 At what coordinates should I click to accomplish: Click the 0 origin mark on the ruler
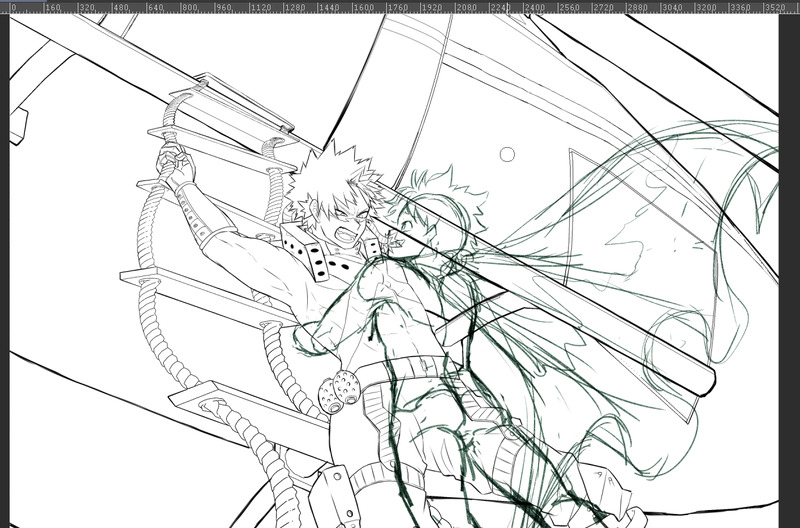[13, 8]
